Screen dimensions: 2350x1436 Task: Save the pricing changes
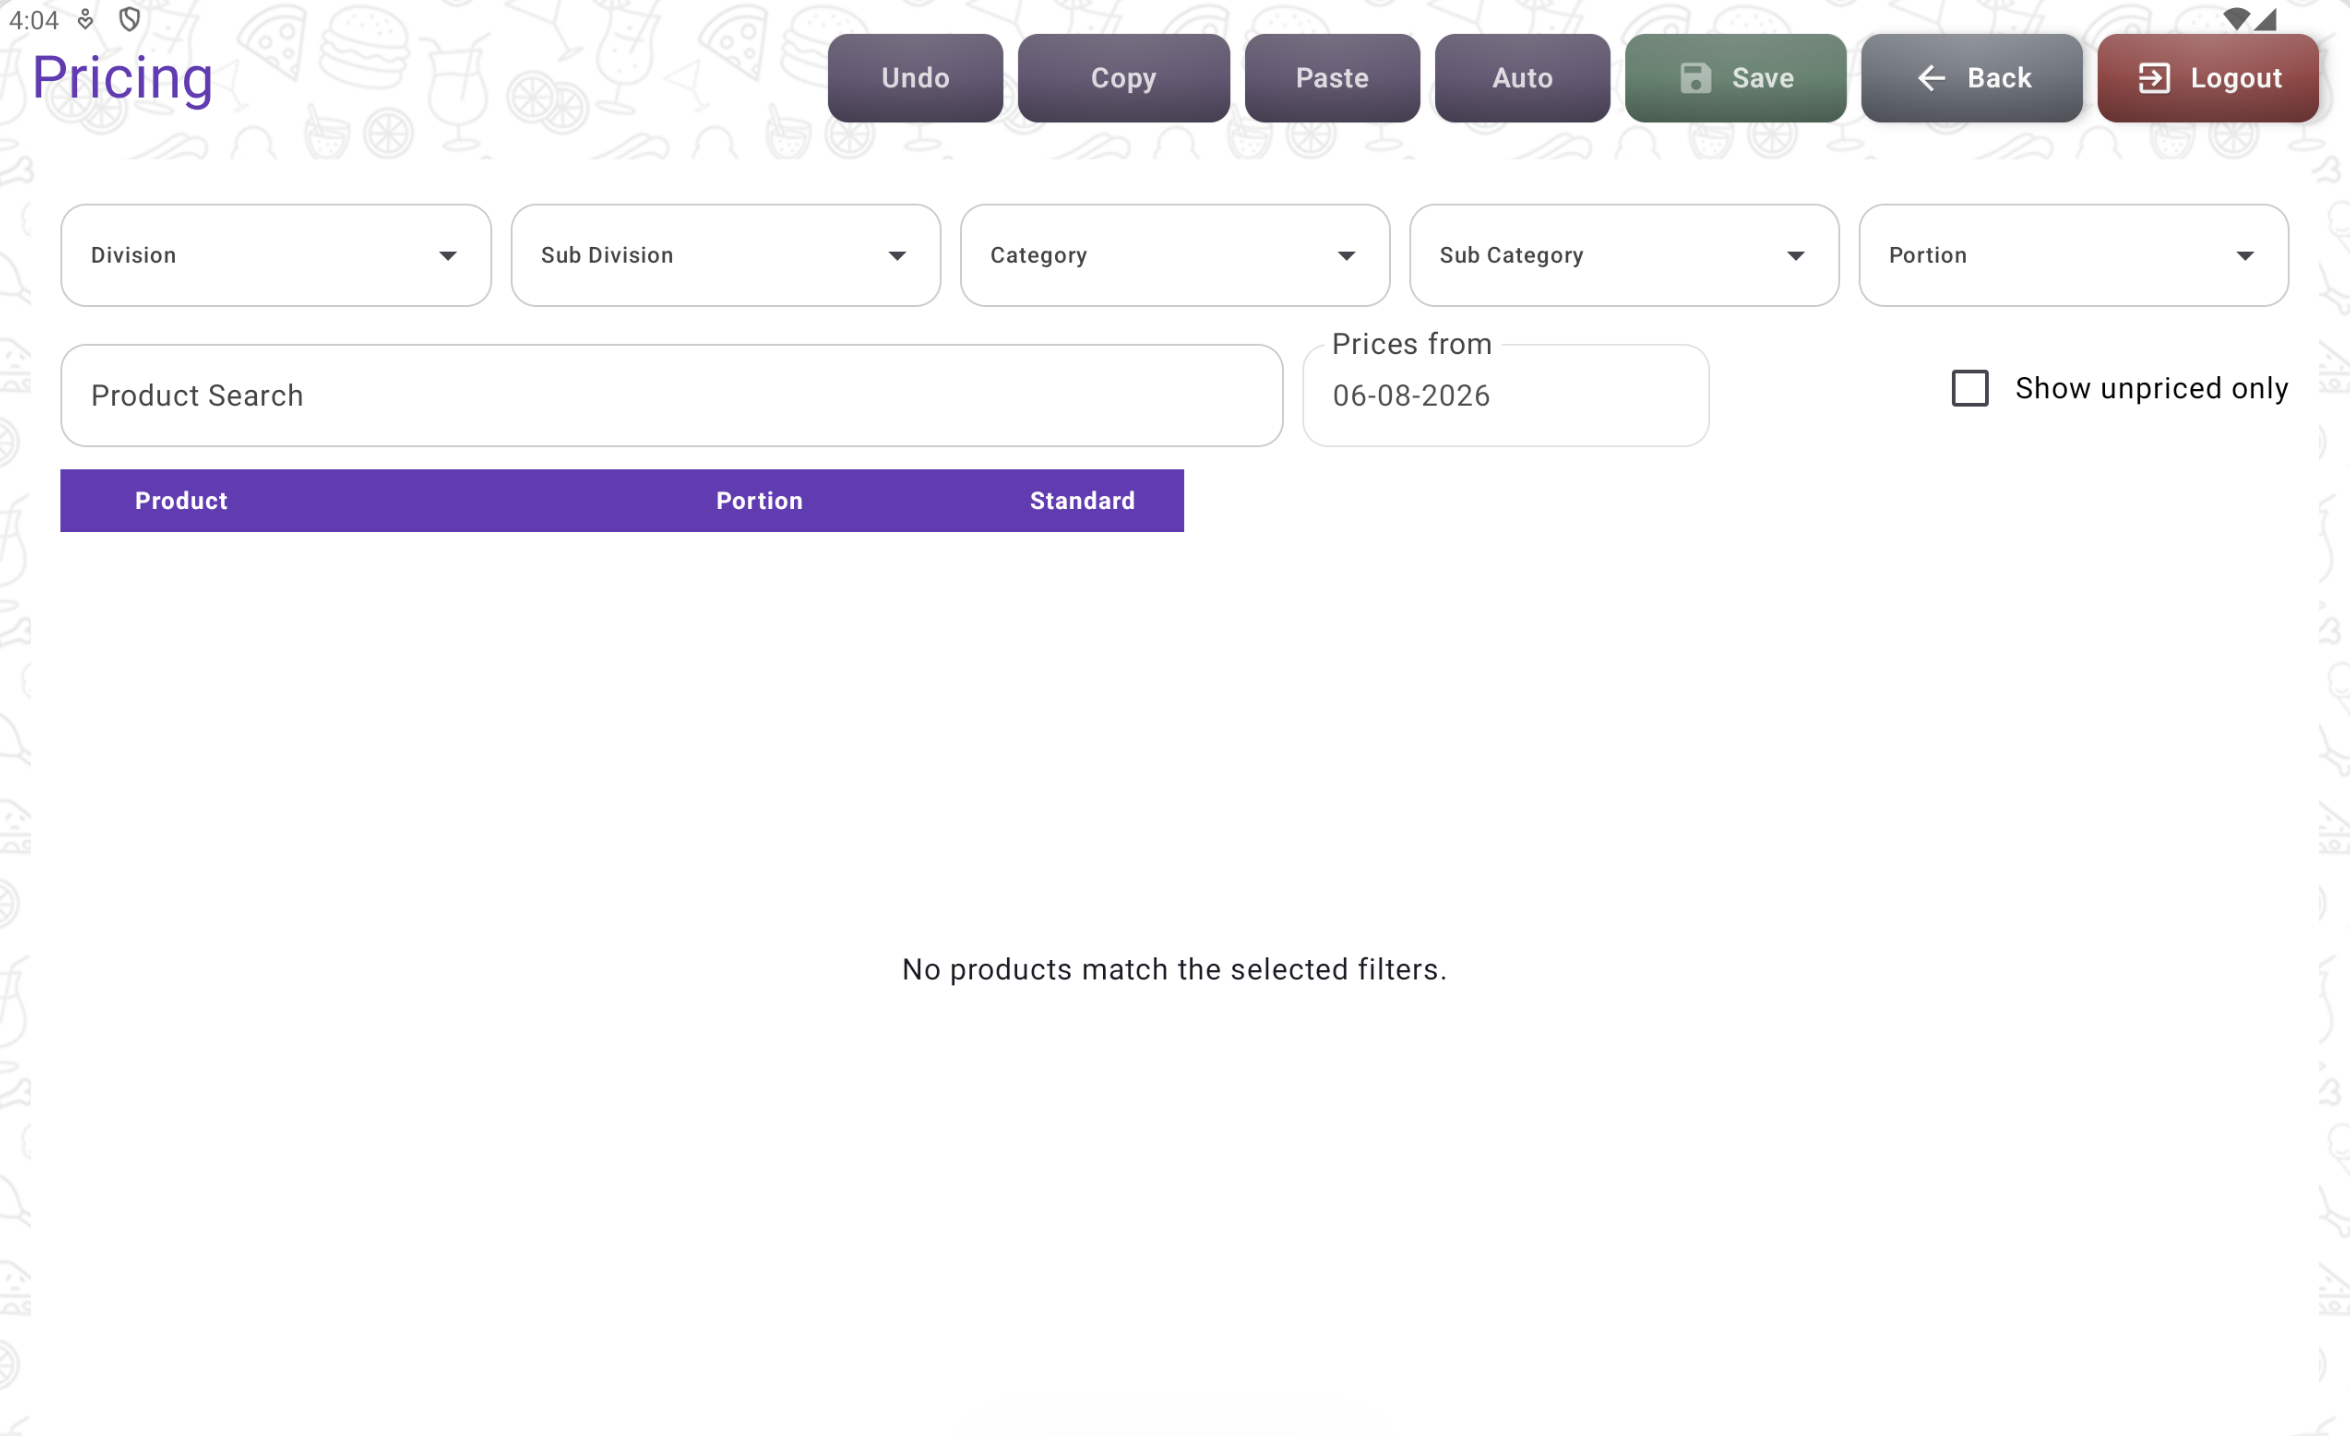[1735, 78]
